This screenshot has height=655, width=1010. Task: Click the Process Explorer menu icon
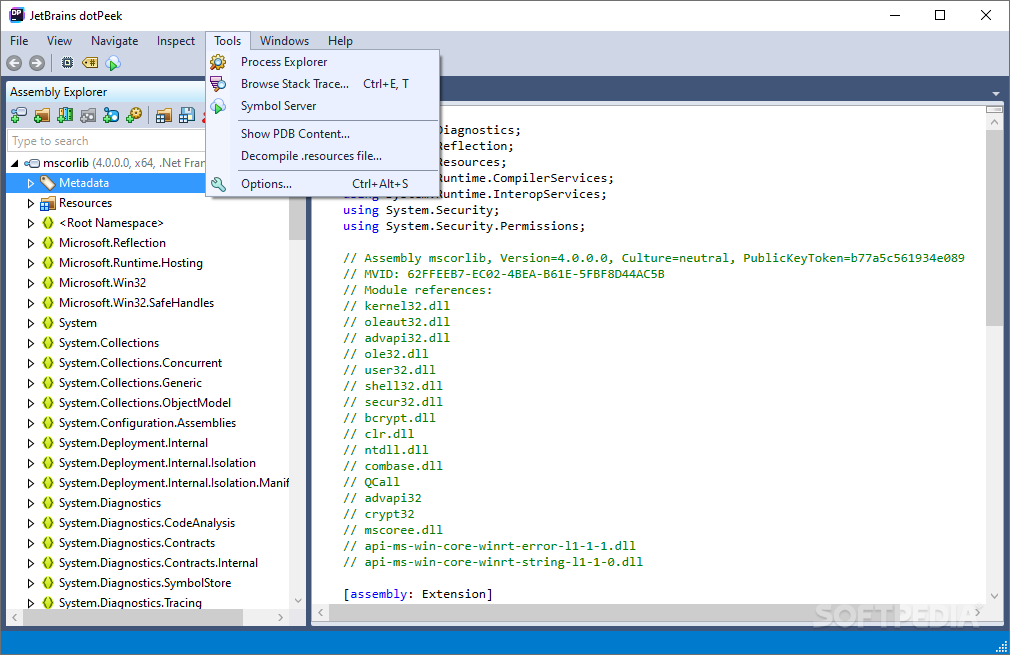(218, 62)
